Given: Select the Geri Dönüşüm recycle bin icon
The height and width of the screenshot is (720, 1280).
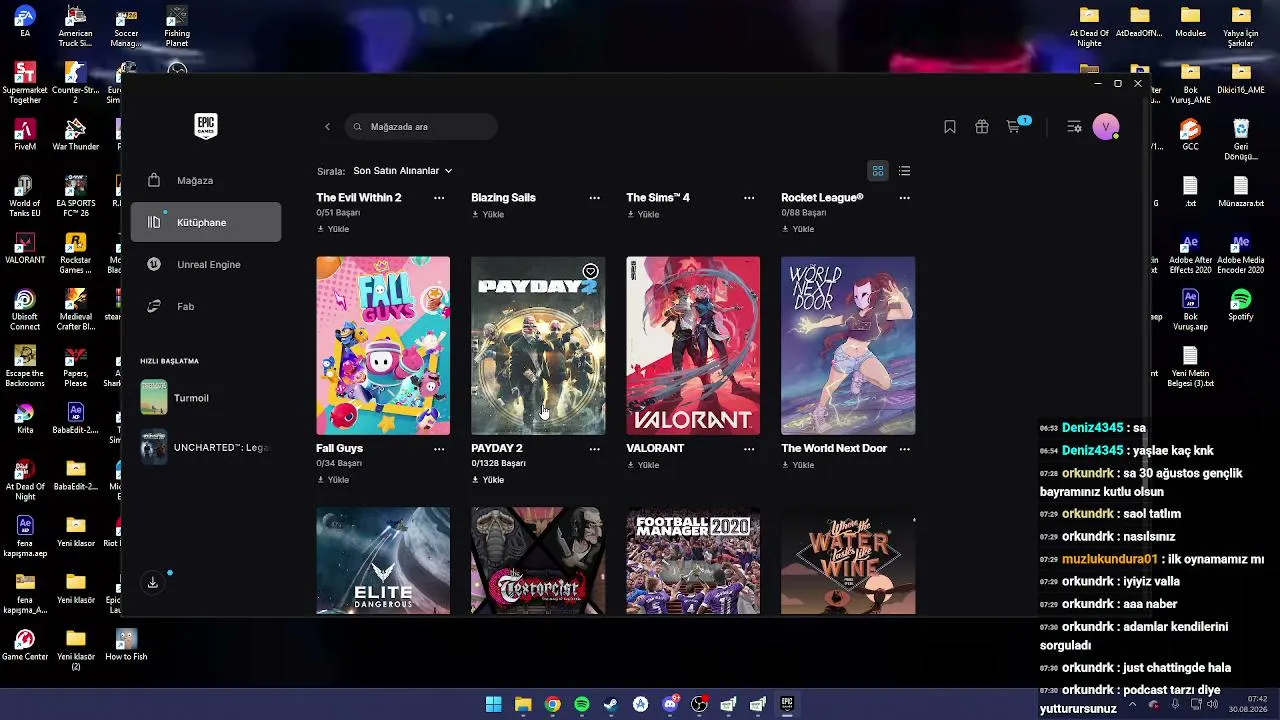Looking at the screenshot, I should pyautogui.click(x=1241, y=140).
